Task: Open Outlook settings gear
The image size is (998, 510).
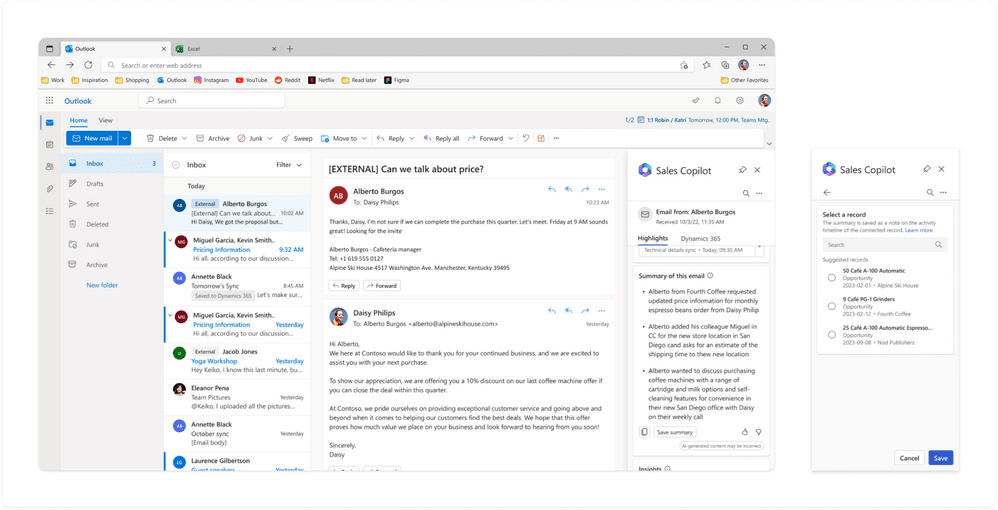Action: [x=740, y=101]
